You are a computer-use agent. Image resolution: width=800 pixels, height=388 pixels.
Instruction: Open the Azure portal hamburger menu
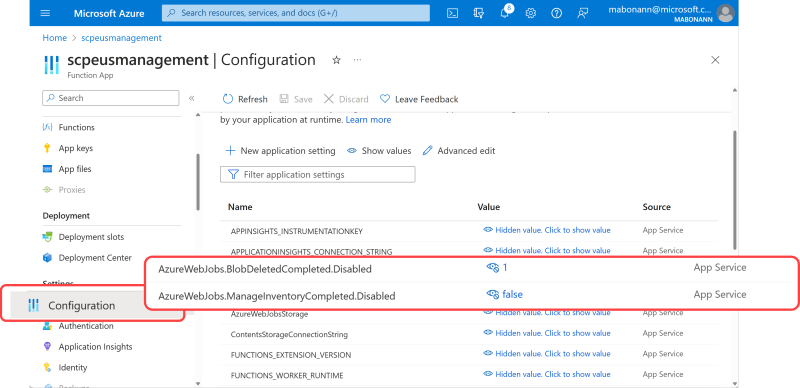45,13
